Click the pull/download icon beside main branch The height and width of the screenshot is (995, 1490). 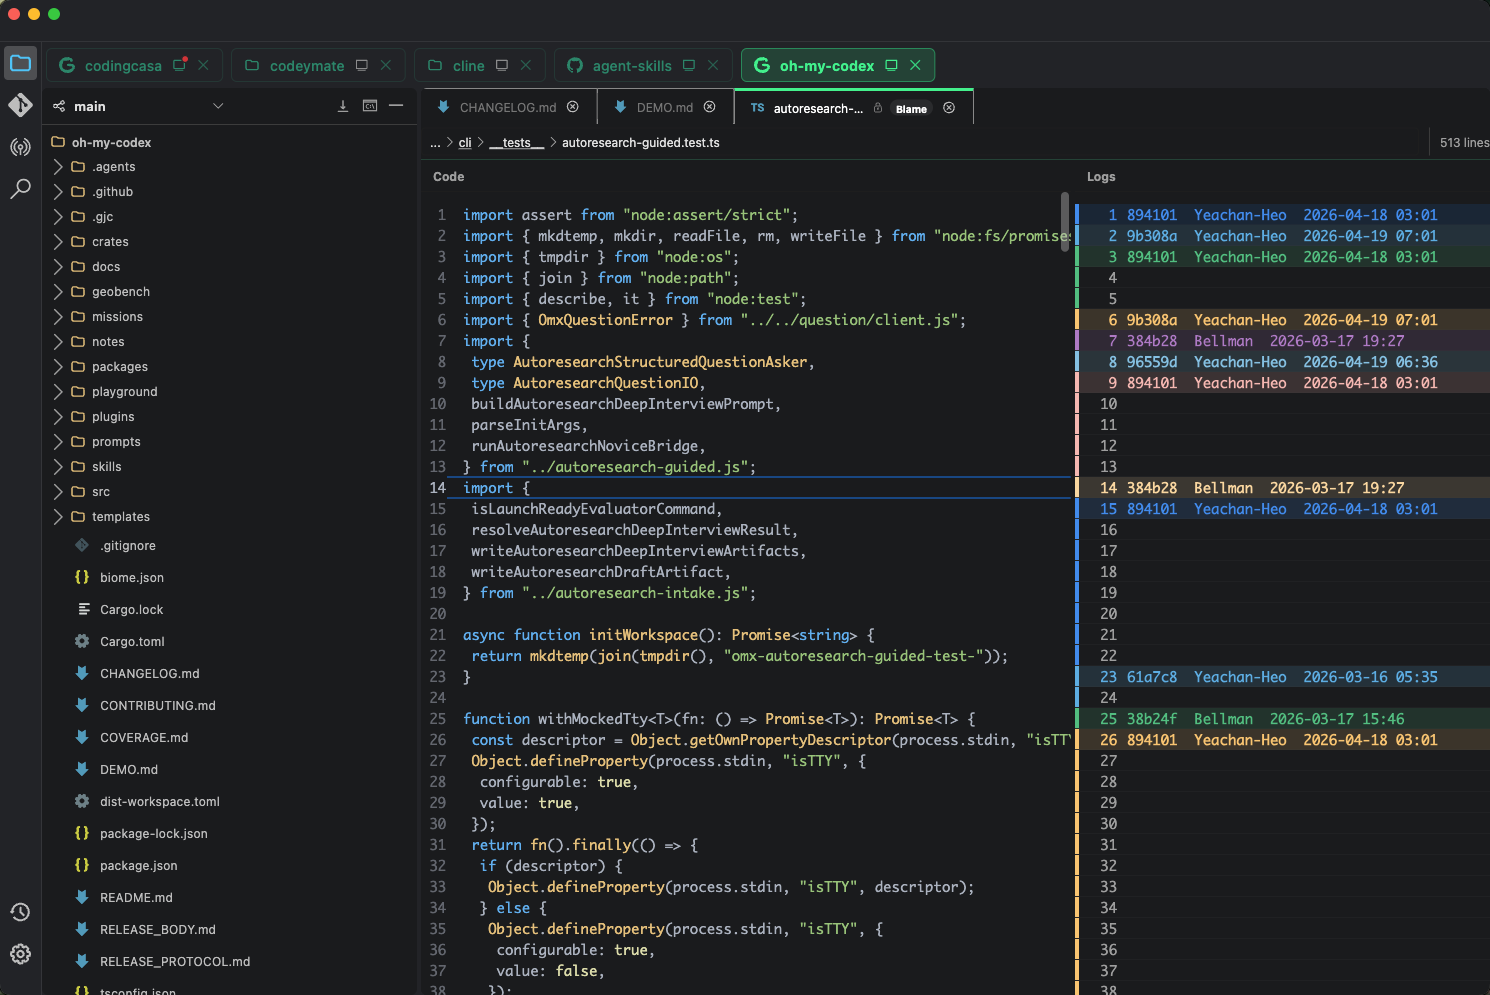tap(343, 106)
